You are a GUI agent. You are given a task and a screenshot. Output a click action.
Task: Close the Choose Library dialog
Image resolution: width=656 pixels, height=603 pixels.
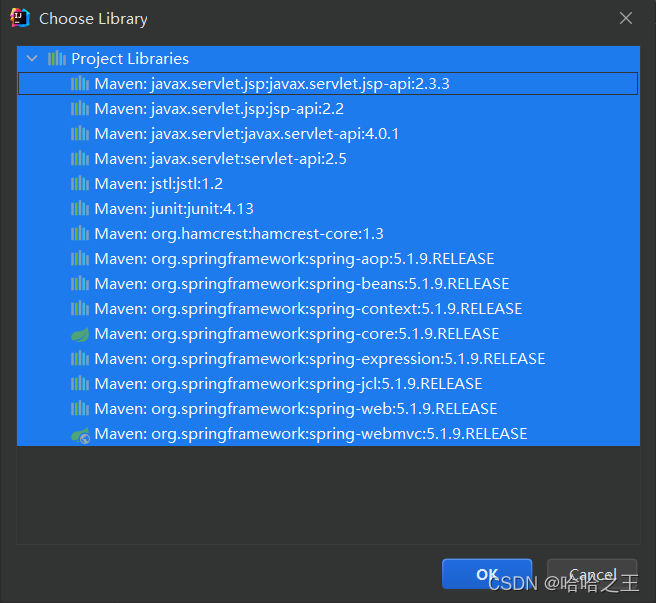(626, 18)
